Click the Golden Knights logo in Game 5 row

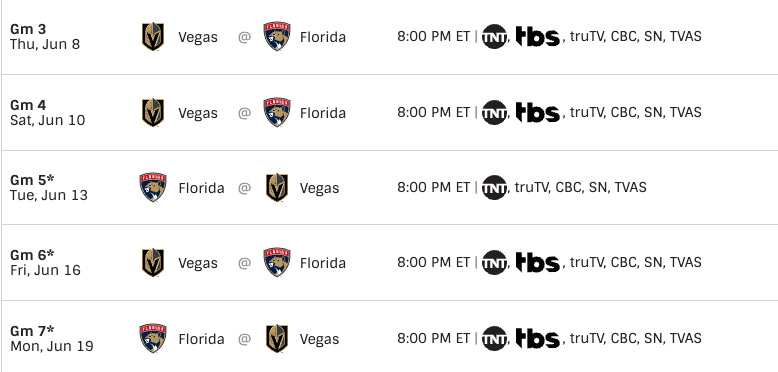(x=277, y=187)
